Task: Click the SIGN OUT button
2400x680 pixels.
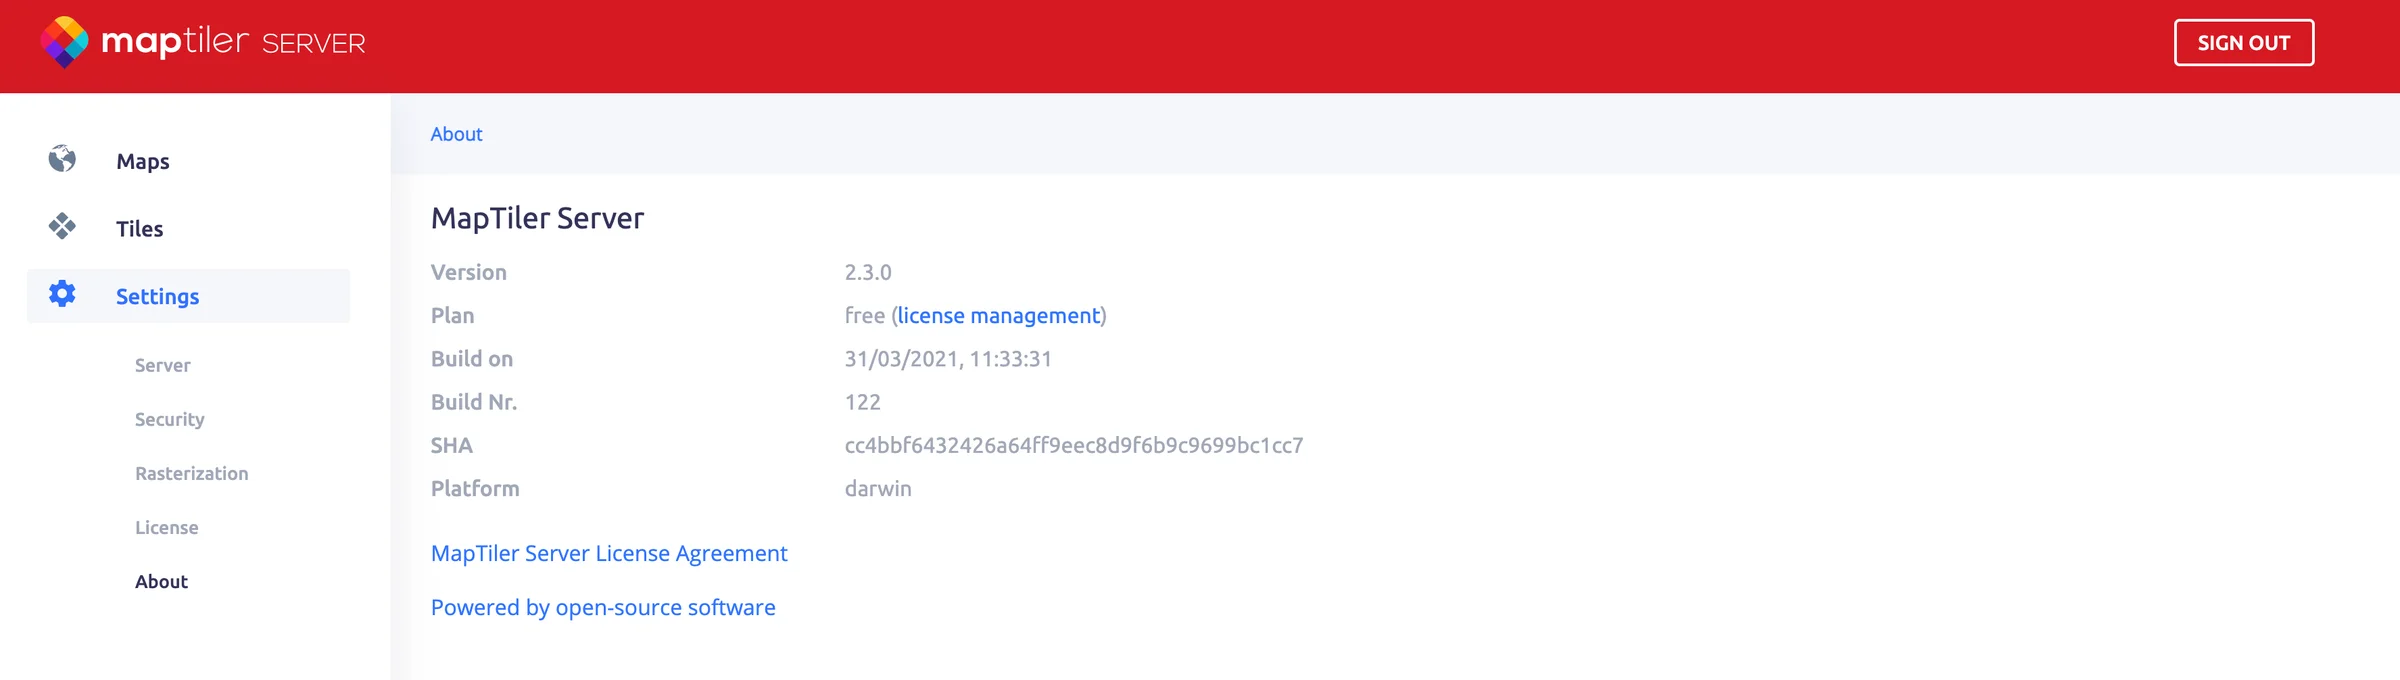Action: 2243,43
